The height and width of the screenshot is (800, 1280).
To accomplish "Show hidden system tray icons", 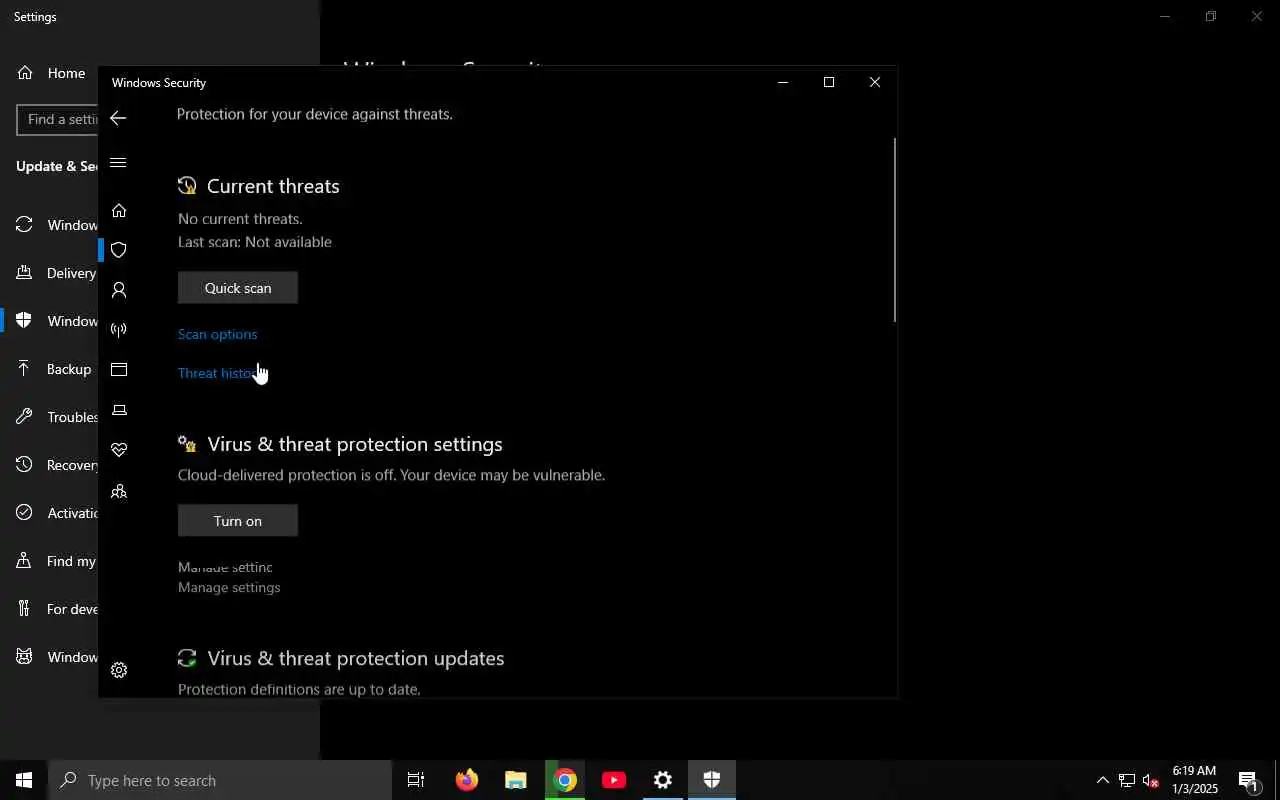I will coord(1102,780).
